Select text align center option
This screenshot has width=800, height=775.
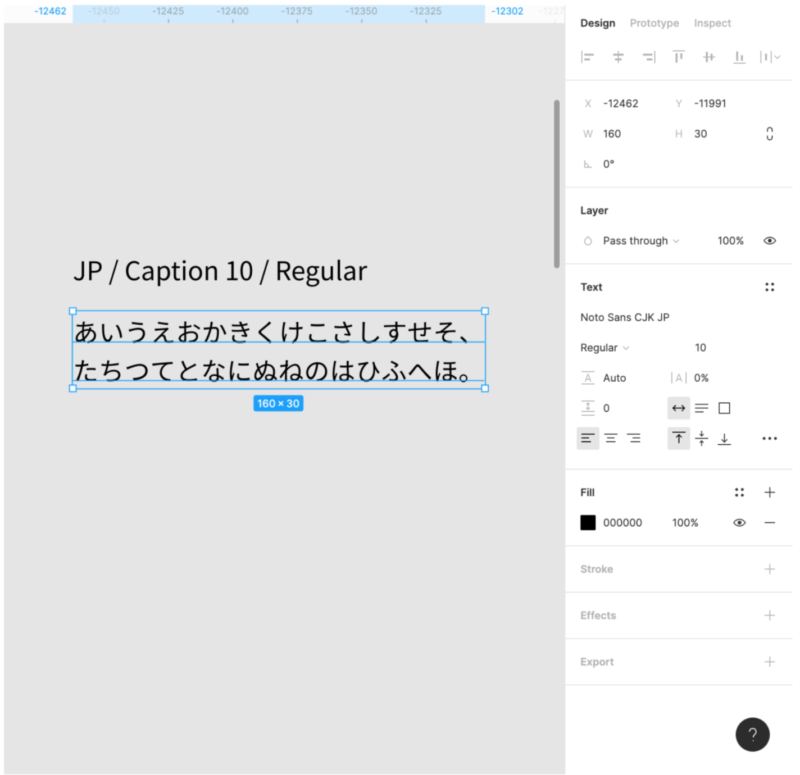click(x=610, y=438)
